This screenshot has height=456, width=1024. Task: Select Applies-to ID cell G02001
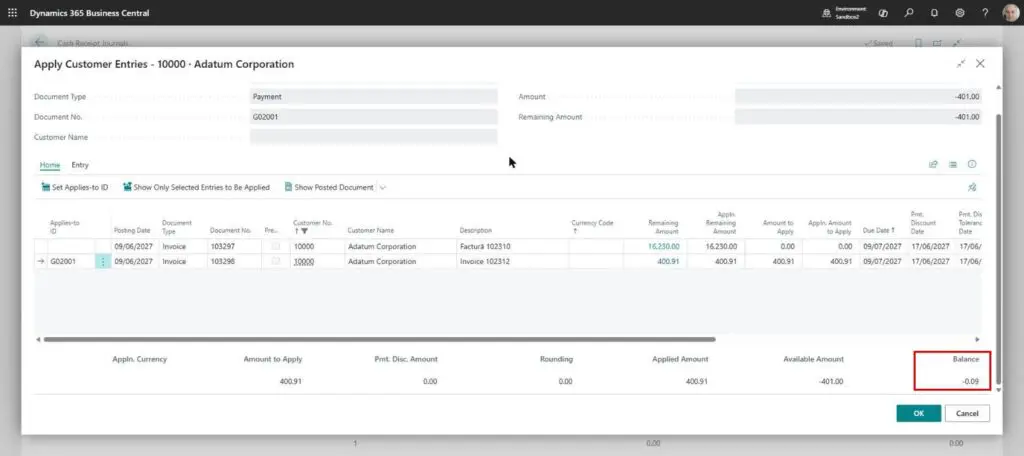click(71, 261)
